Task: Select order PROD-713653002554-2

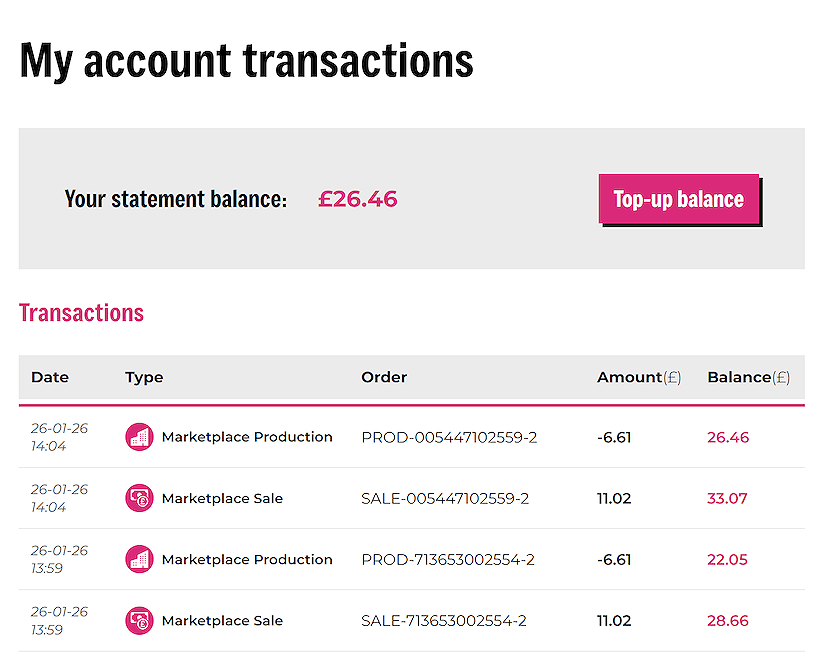Action: (448, 559)
